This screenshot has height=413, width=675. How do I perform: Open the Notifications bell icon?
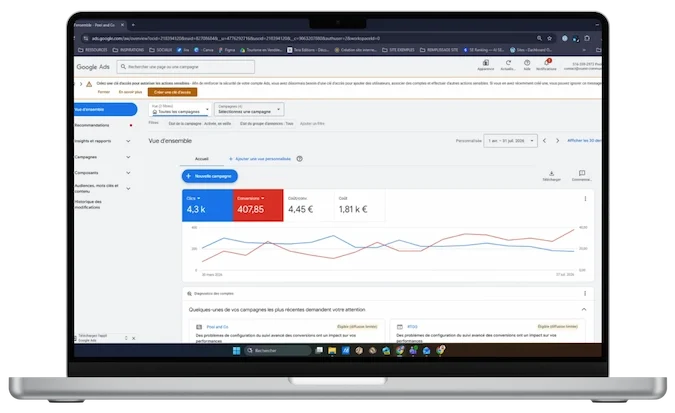coord(547,63)
